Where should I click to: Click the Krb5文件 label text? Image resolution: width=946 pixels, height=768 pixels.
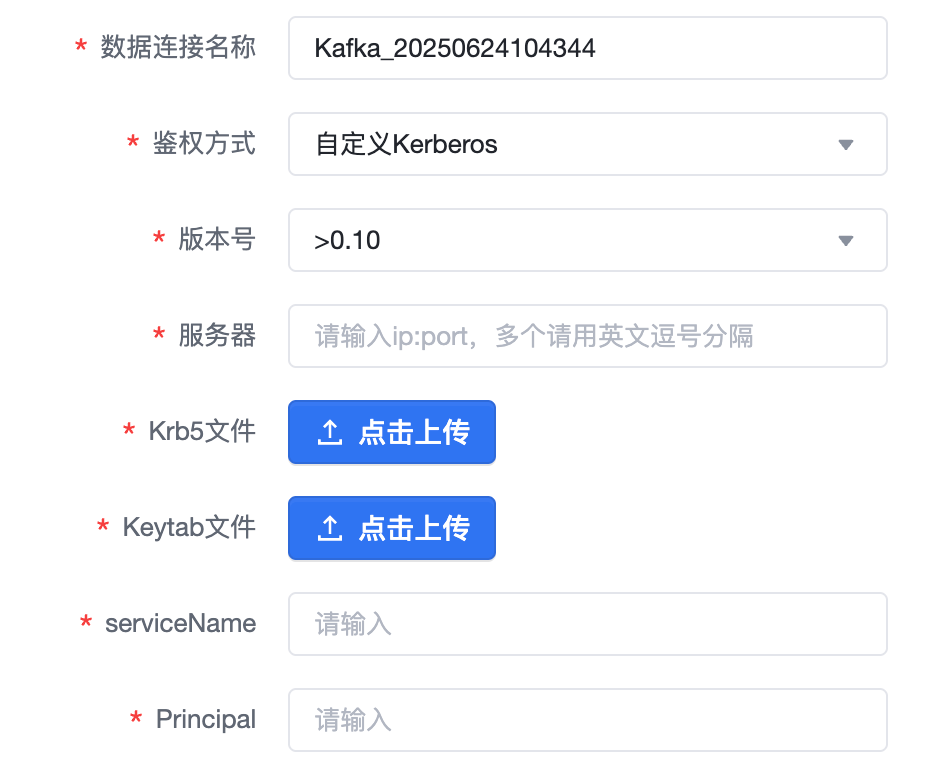pos(202,431)
